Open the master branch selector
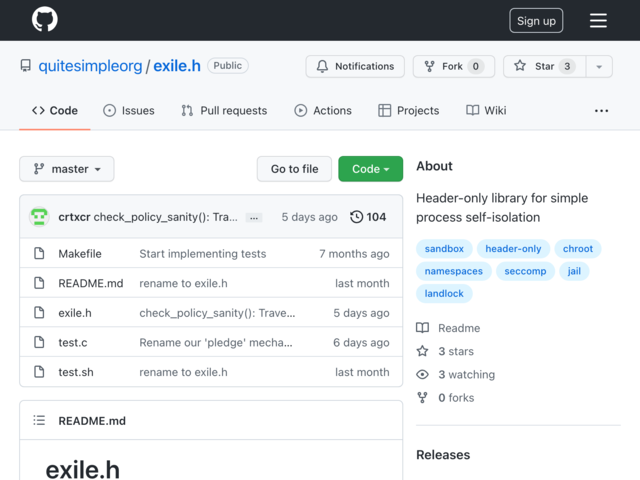This screenshot has height=480, width=640. (67, 169)
